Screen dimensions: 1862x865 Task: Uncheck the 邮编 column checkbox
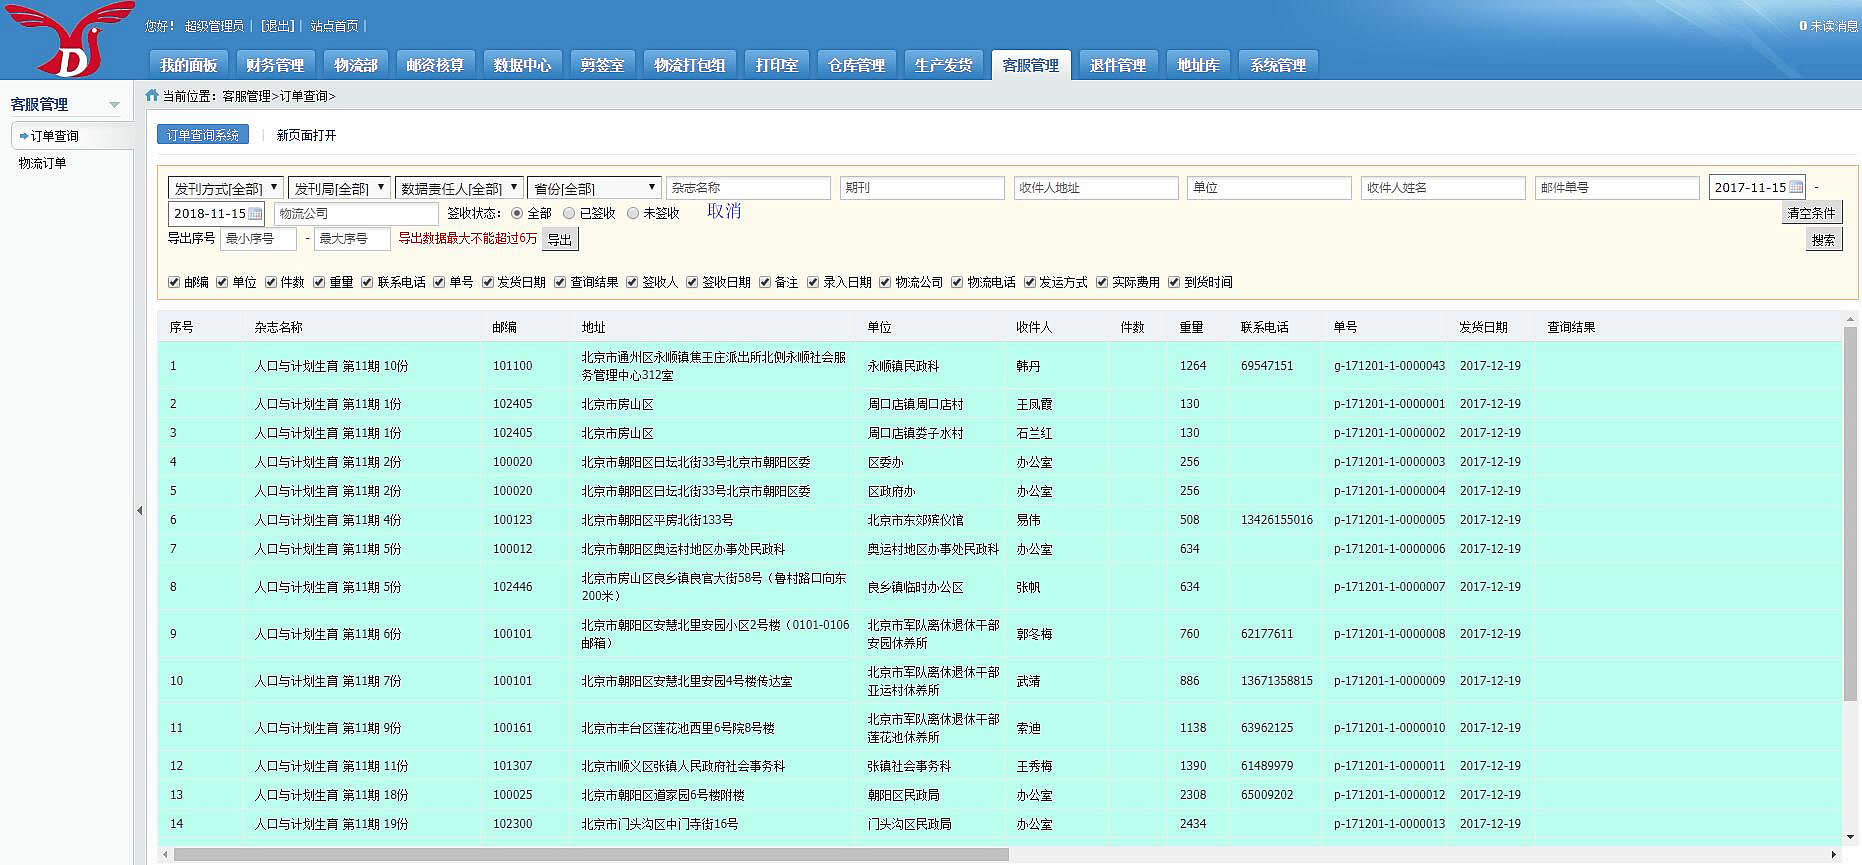pyautogui.click(x=174, y=282)
